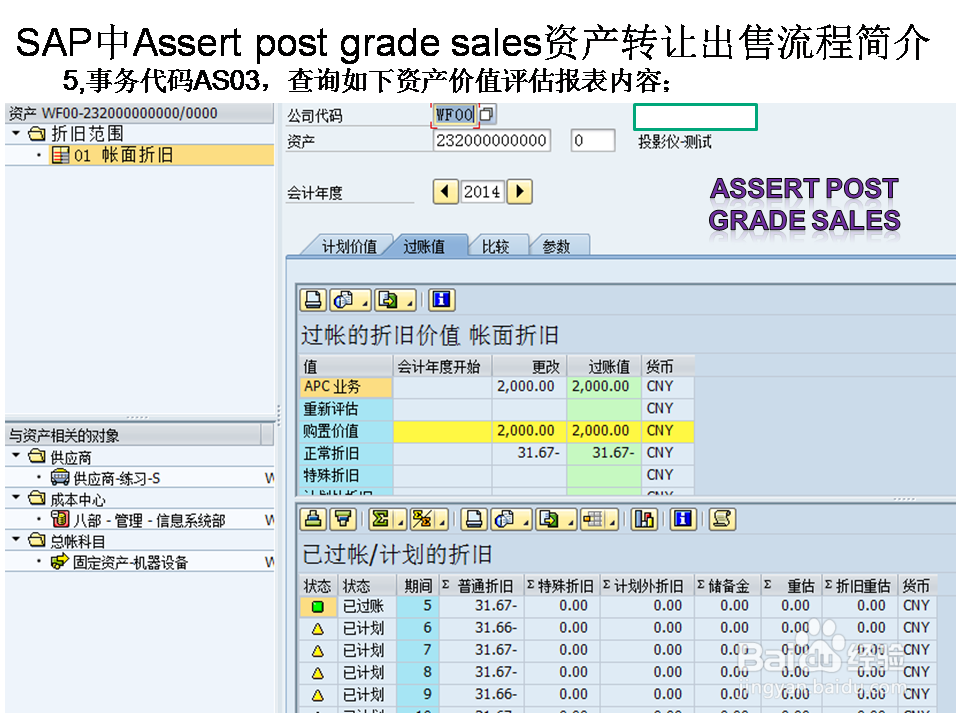The width and height of the screenshot is (960, 720).
Task: Open the 参数 tab
Action: tap(556, 246)
